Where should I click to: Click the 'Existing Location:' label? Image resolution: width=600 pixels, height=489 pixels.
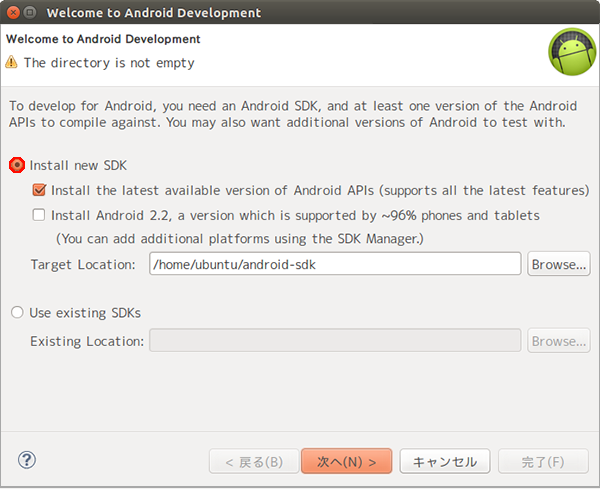point(87,341)
